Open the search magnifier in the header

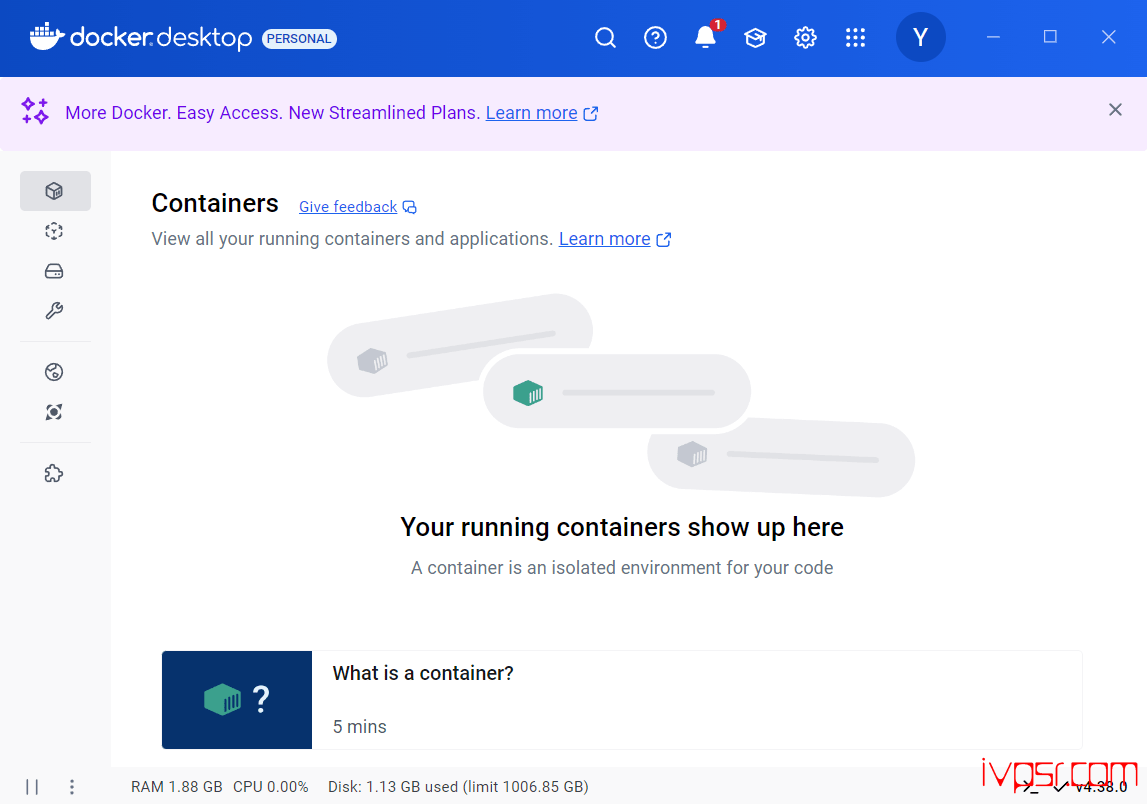coord(605,37)
